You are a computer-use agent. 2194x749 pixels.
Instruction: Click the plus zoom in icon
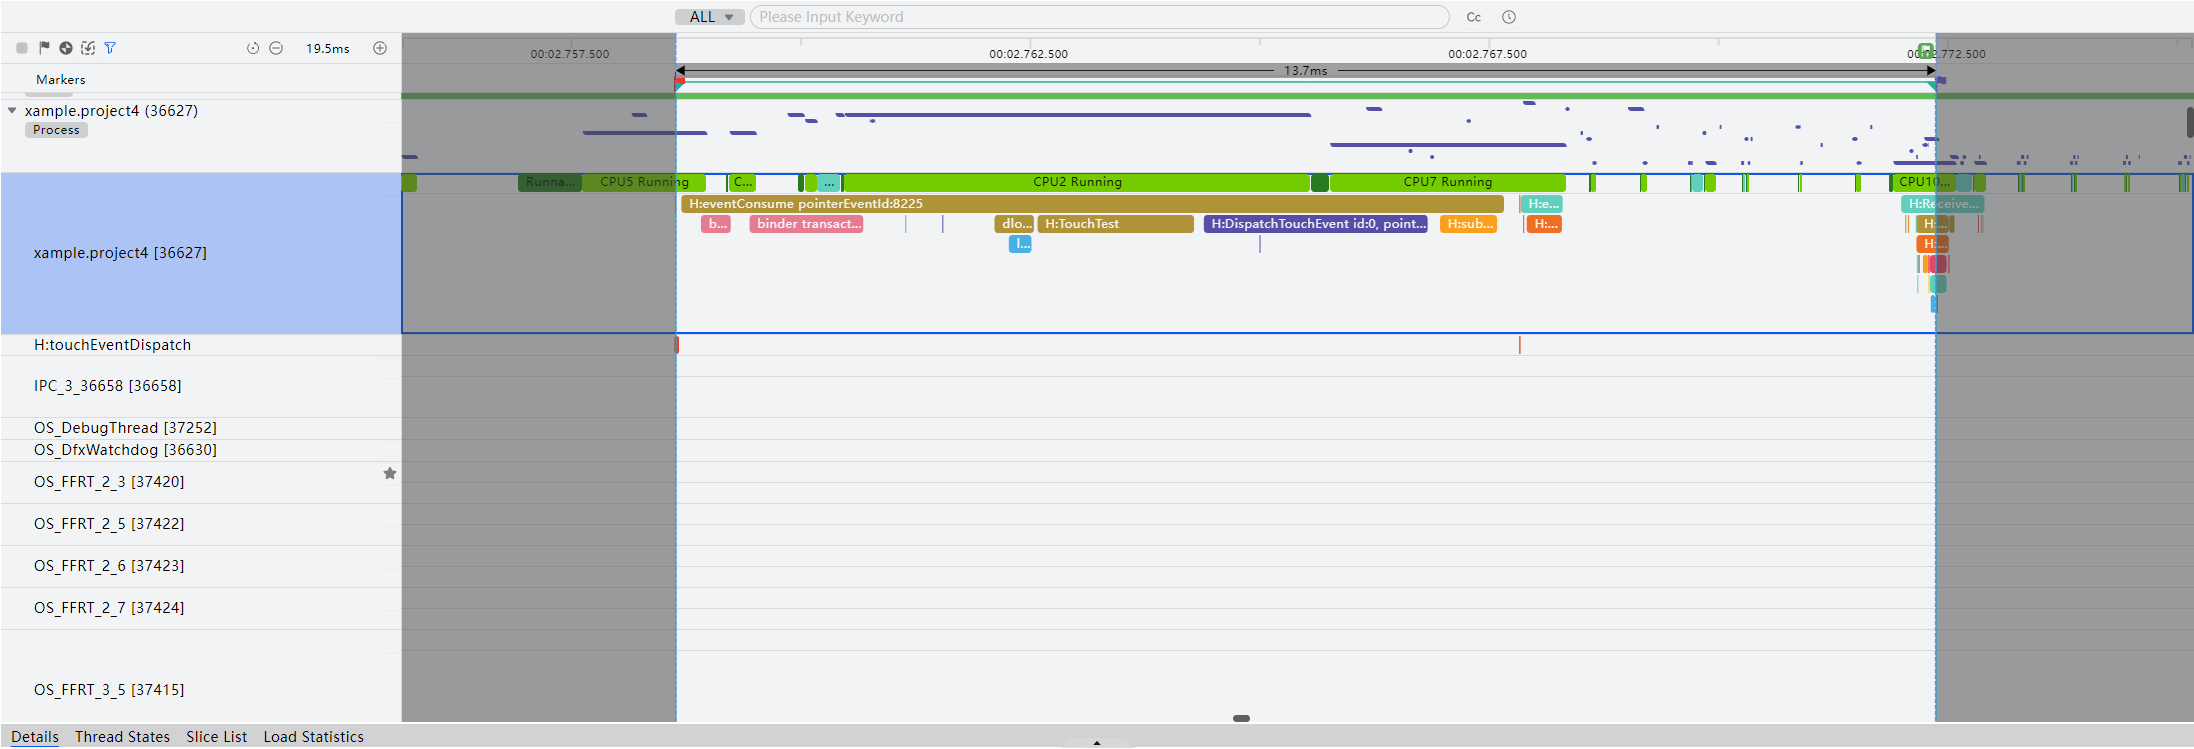tap(380, 48)
